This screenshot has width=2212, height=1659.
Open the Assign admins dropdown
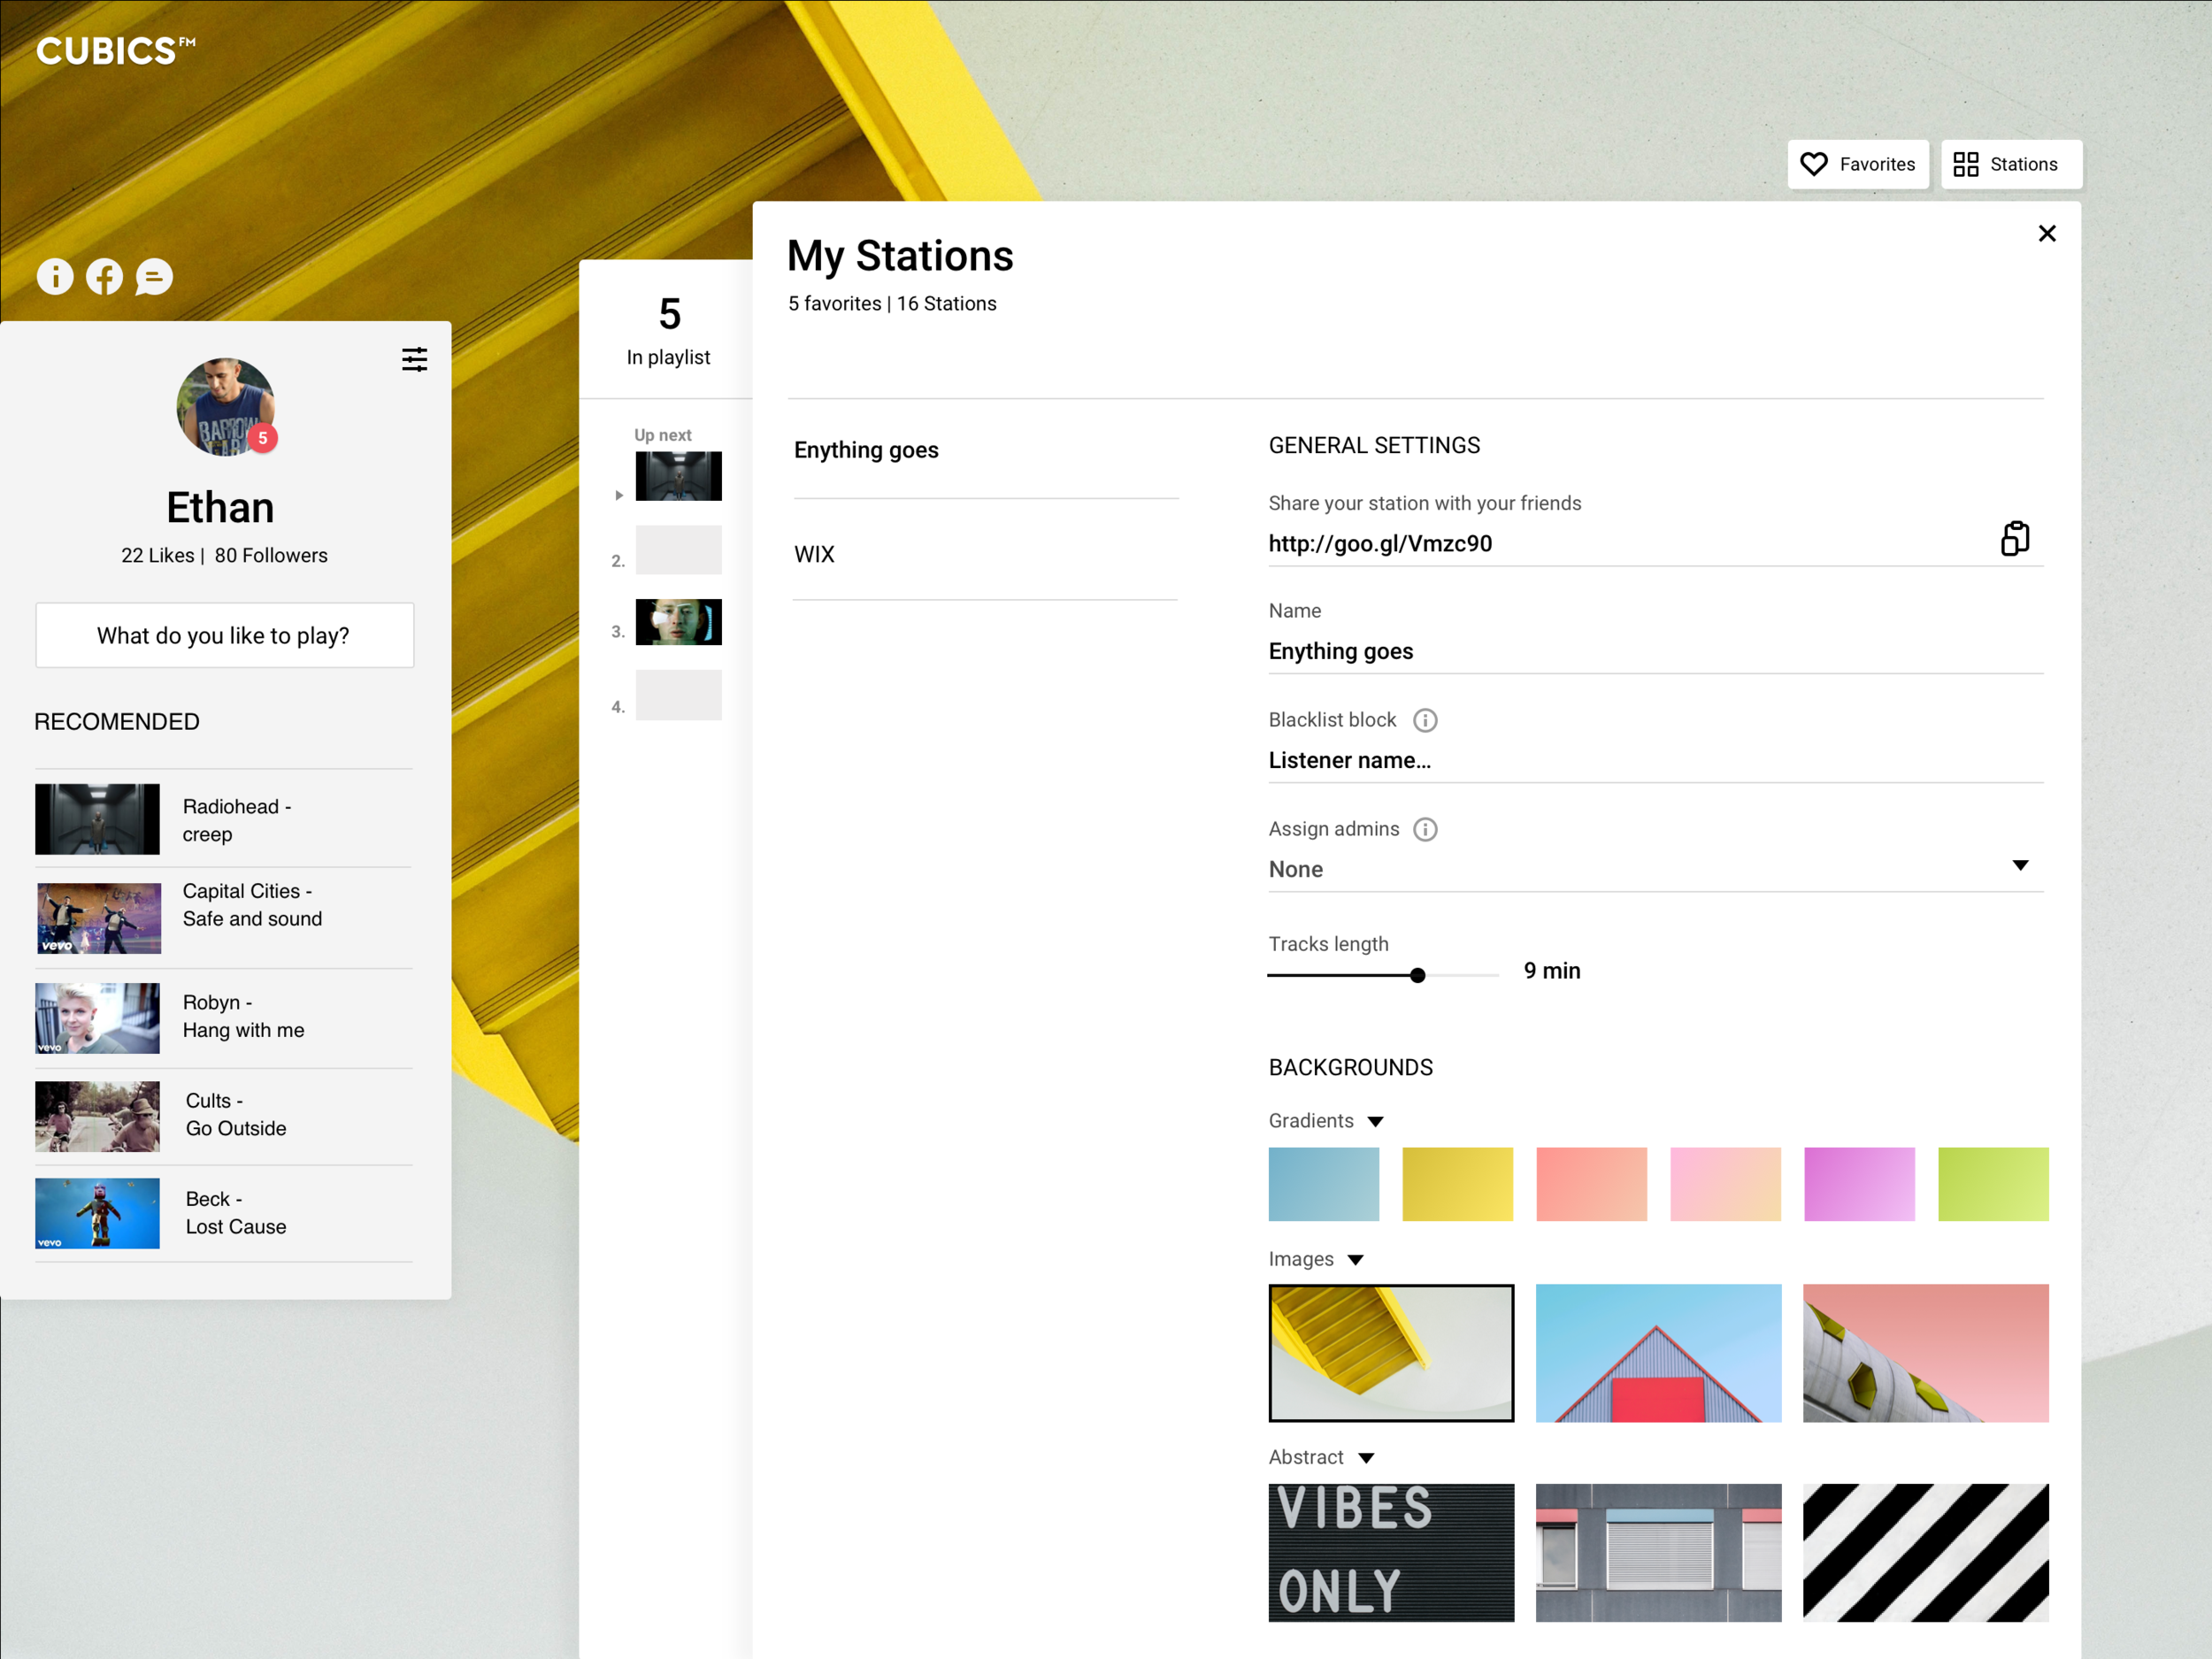click(2020, 866)
